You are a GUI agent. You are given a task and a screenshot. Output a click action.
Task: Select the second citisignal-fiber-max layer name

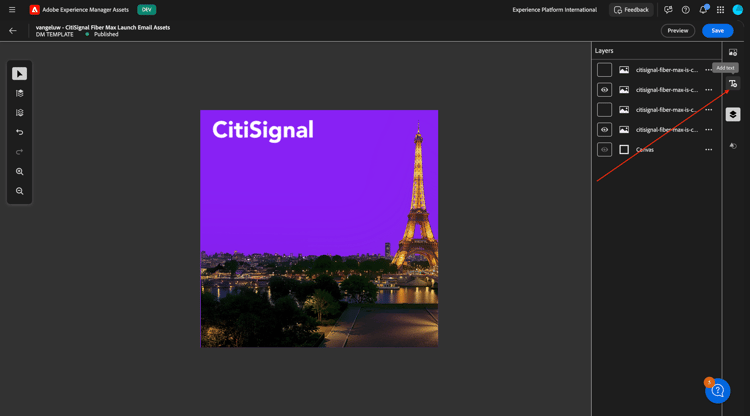pos(667,90)
